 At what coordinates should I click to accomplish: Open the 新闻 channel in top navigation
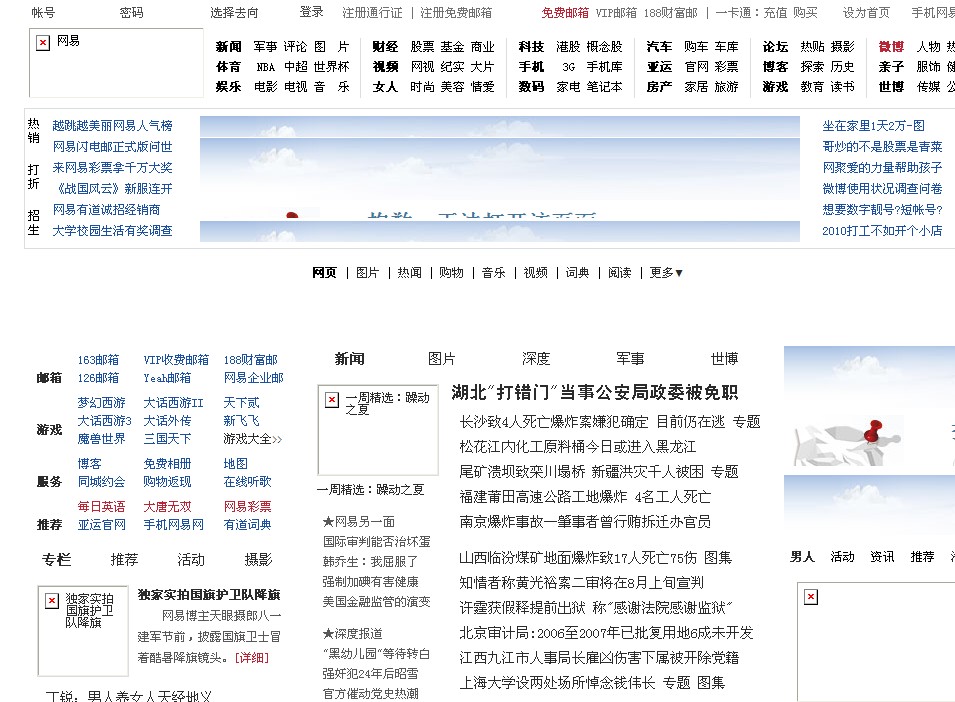pos(228,47)
